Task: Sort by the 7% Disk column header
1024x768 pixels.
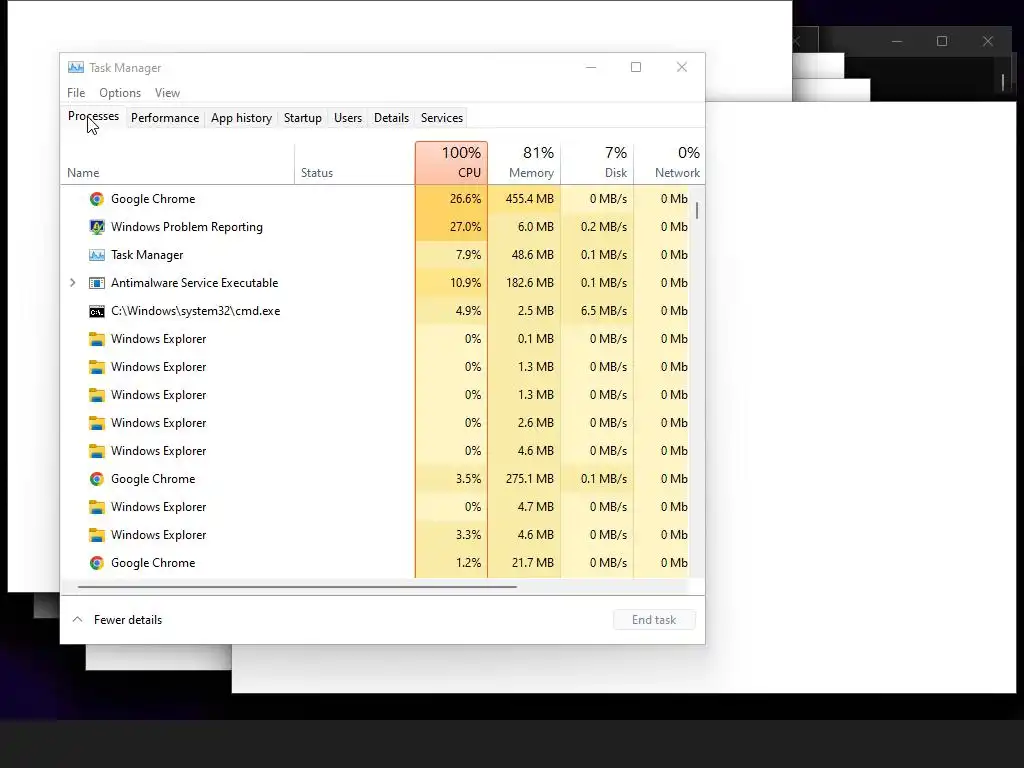Action: (x=598, y=163)
